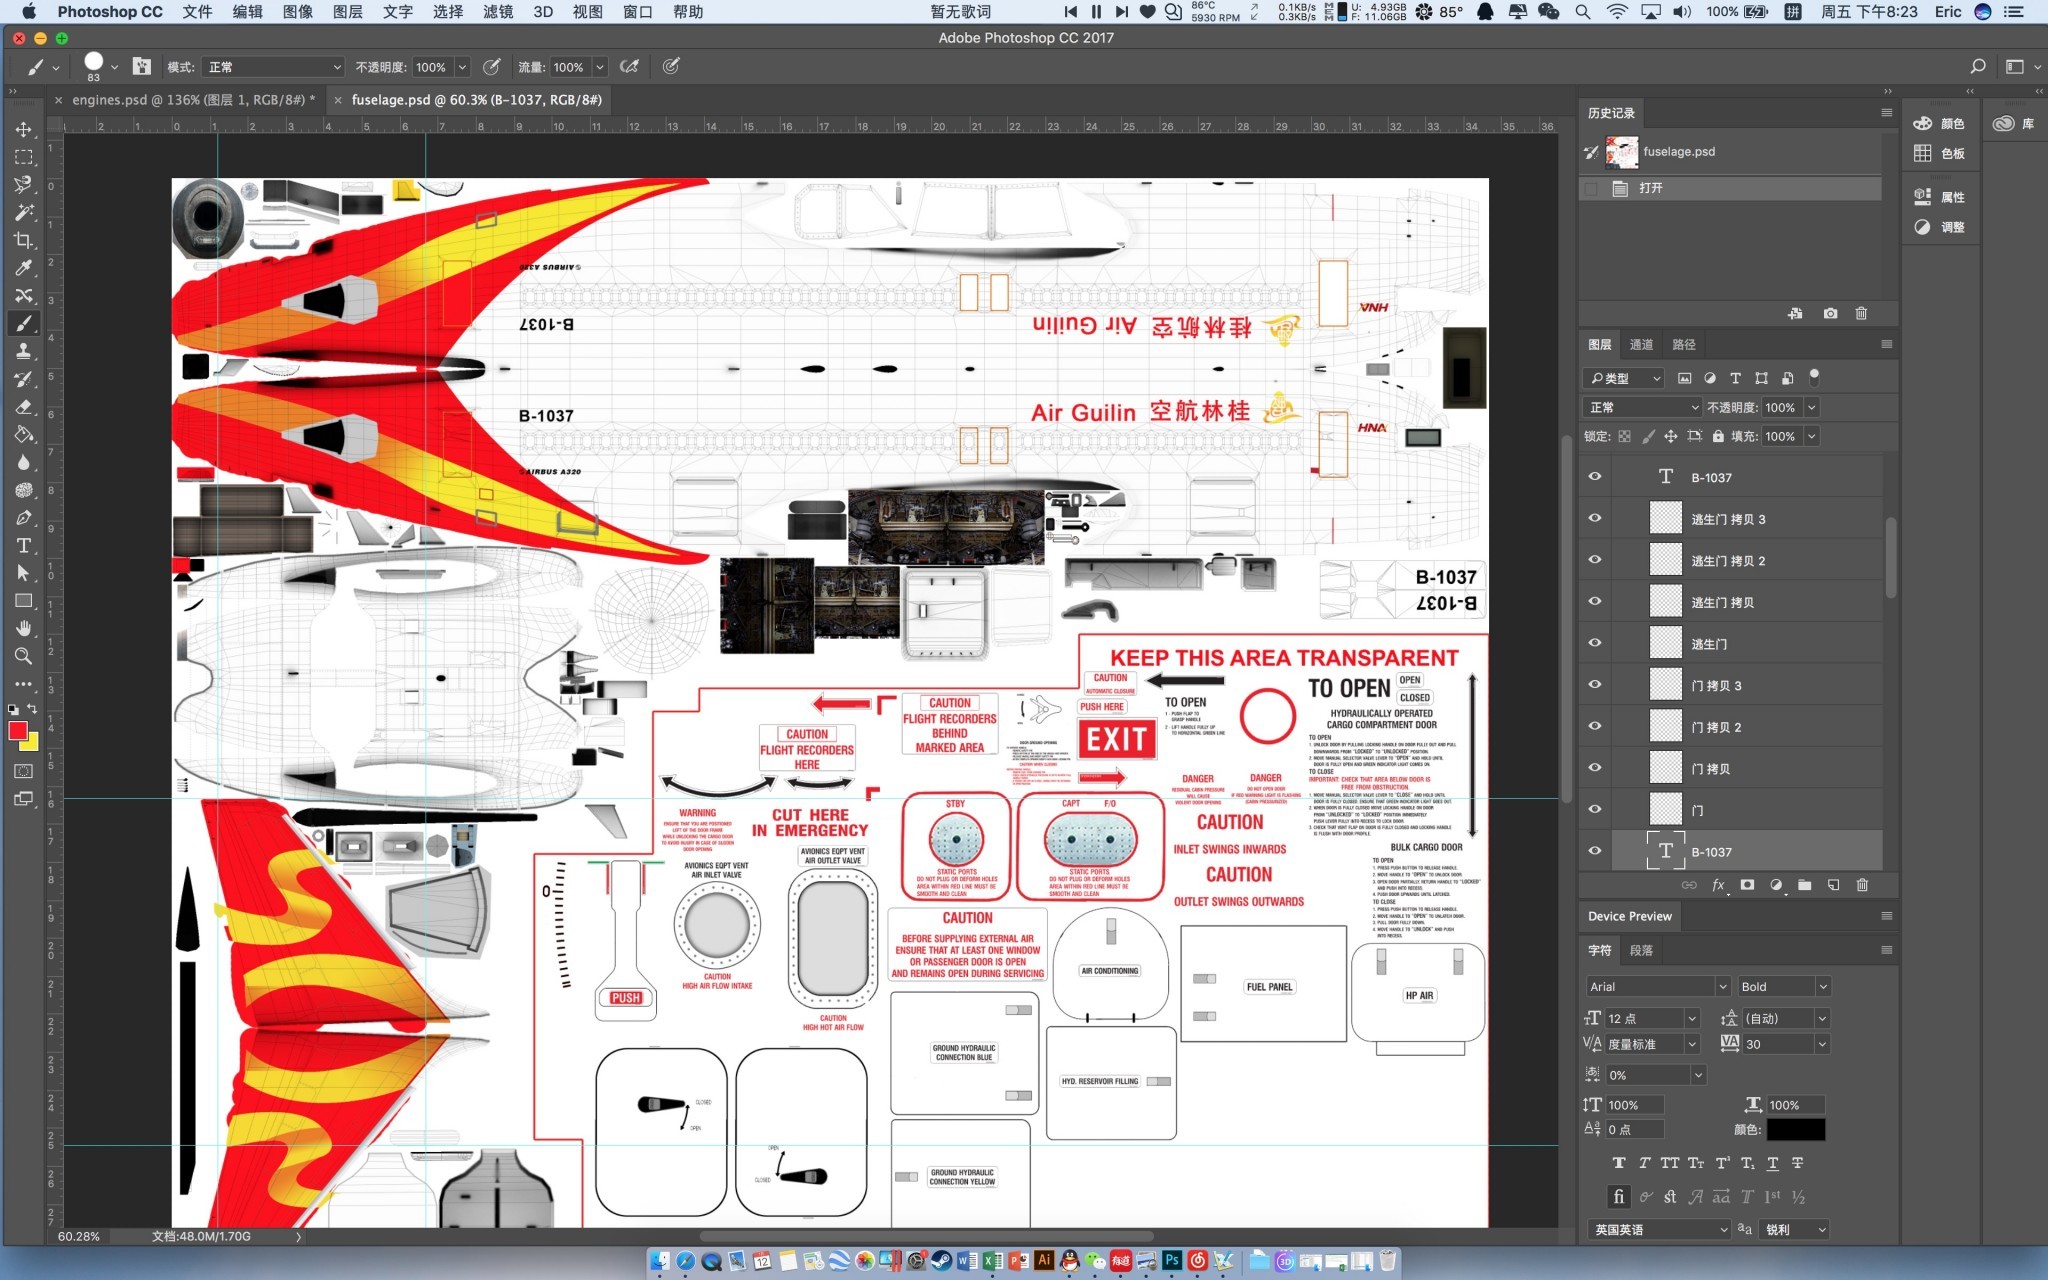
Task: Switch to 路径 paths tab
Action: pos(1684,345)
